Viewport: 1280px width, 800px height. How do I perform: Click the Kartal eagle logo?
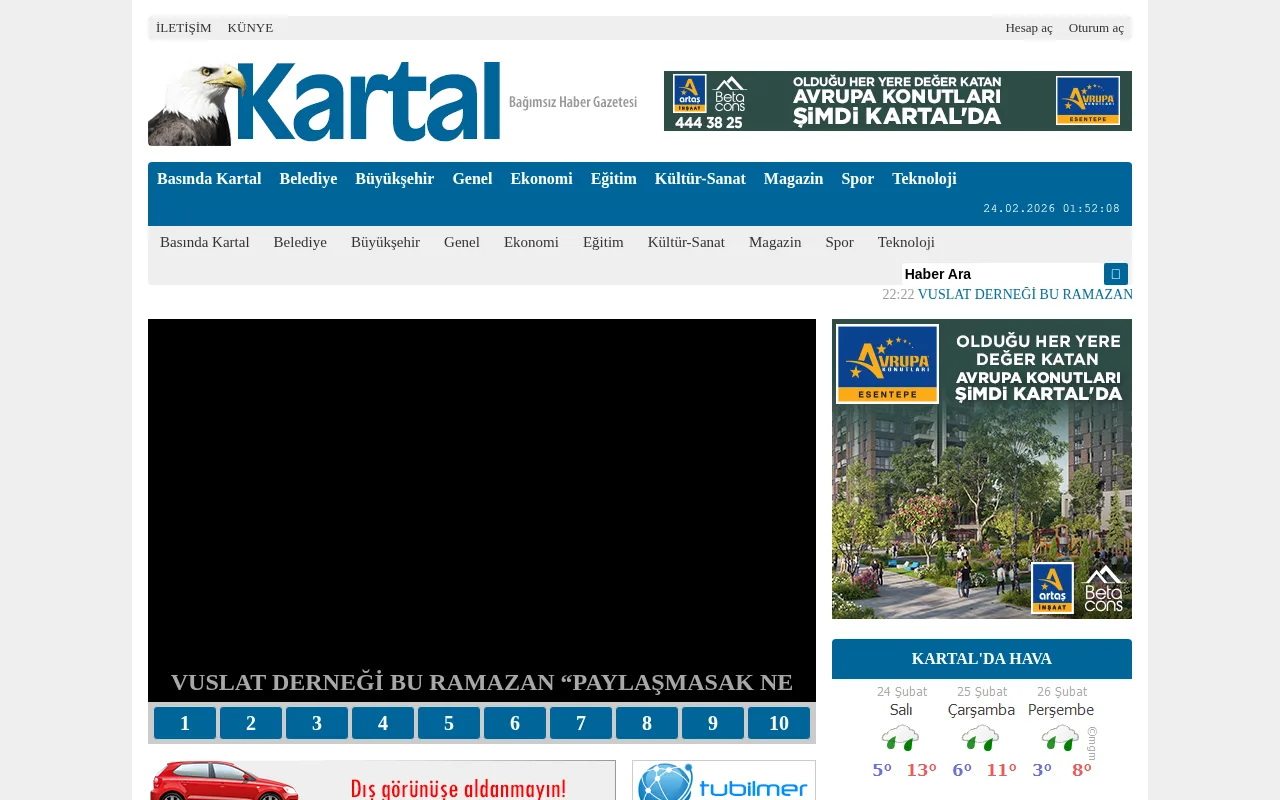196,101
